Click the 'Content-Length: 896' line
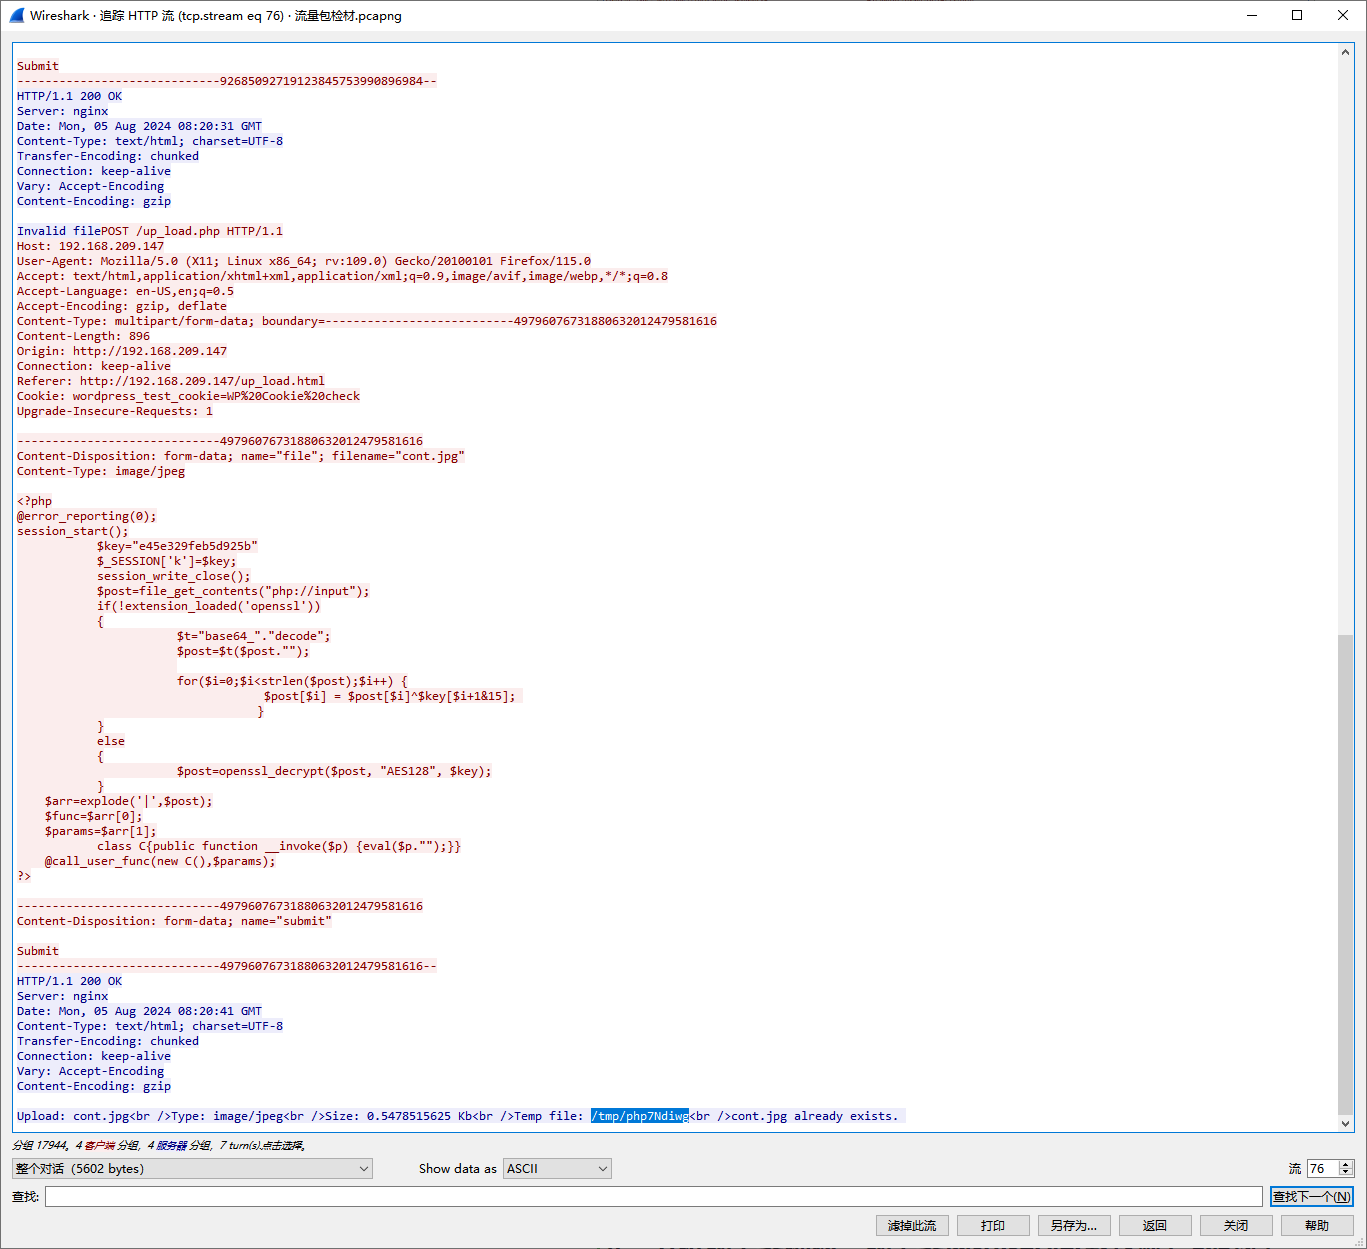Image resolution: width=1367 pixels, height=1249 pixels. point(83,336)
